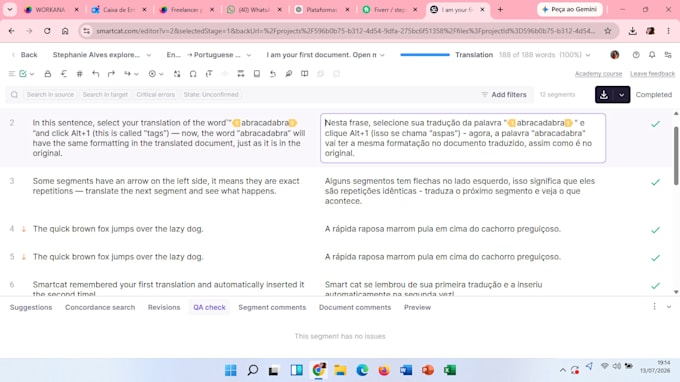Expand the download options arrow
This screenshot has width=680, height=382.
[x=621, y=95]
